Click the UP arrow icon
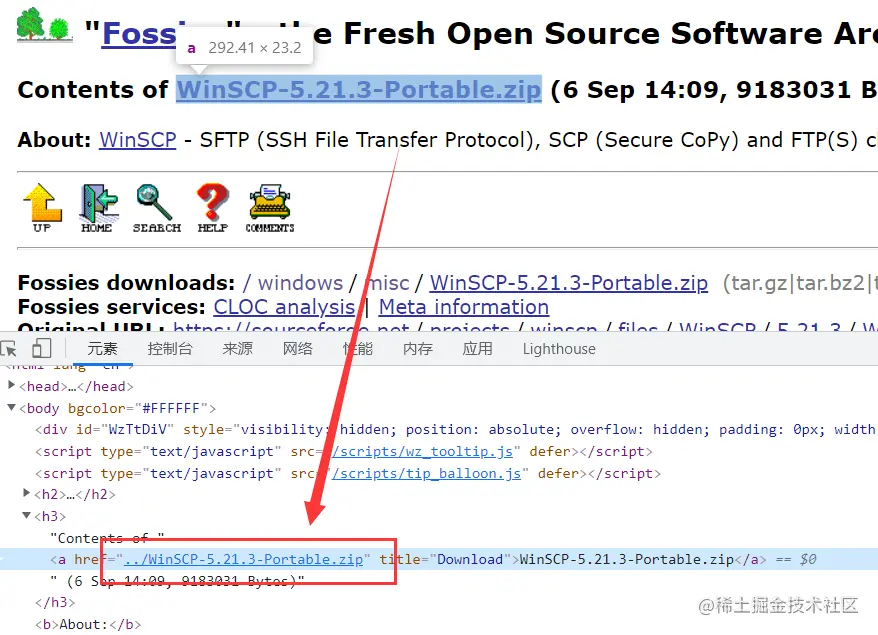Screen dimensions: 878x635 tap(43, 208)
